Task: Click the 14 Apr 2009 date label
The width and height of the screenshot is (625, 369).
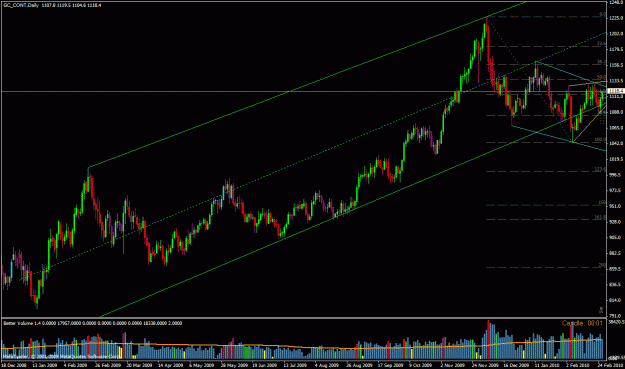Action: click(171, 365)
